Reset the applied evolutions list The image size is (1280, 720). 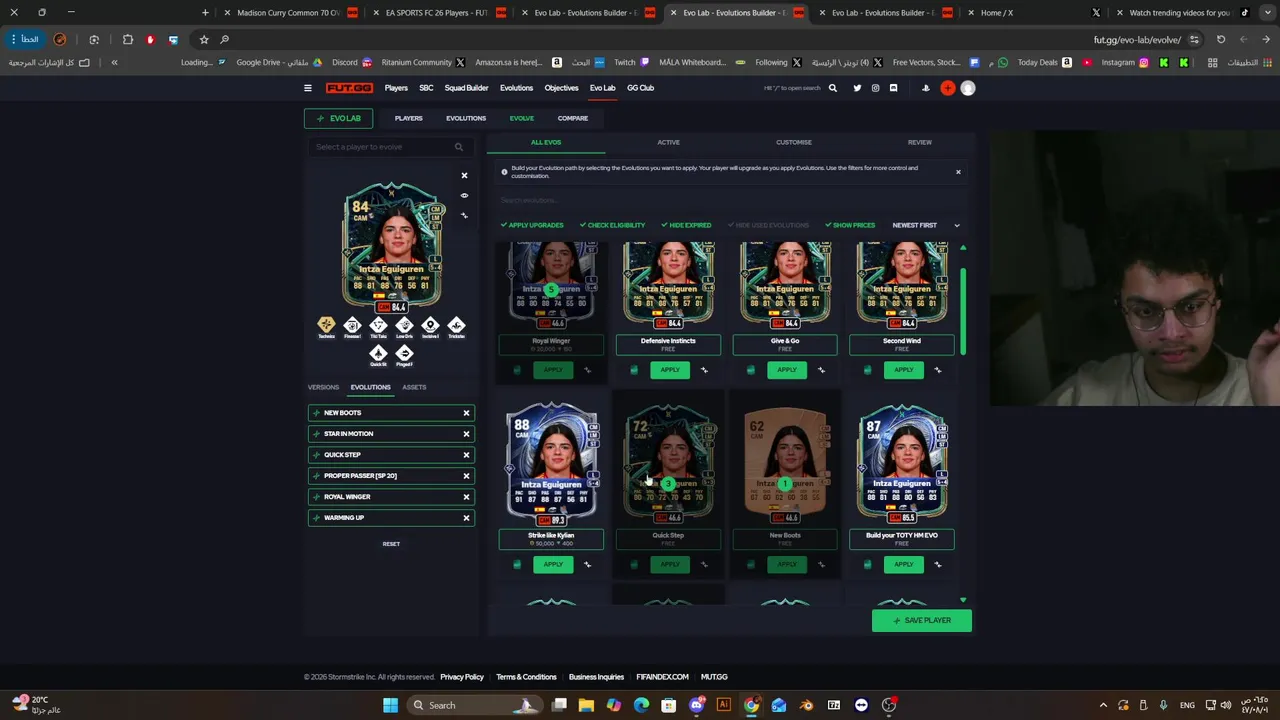point(391,544)
